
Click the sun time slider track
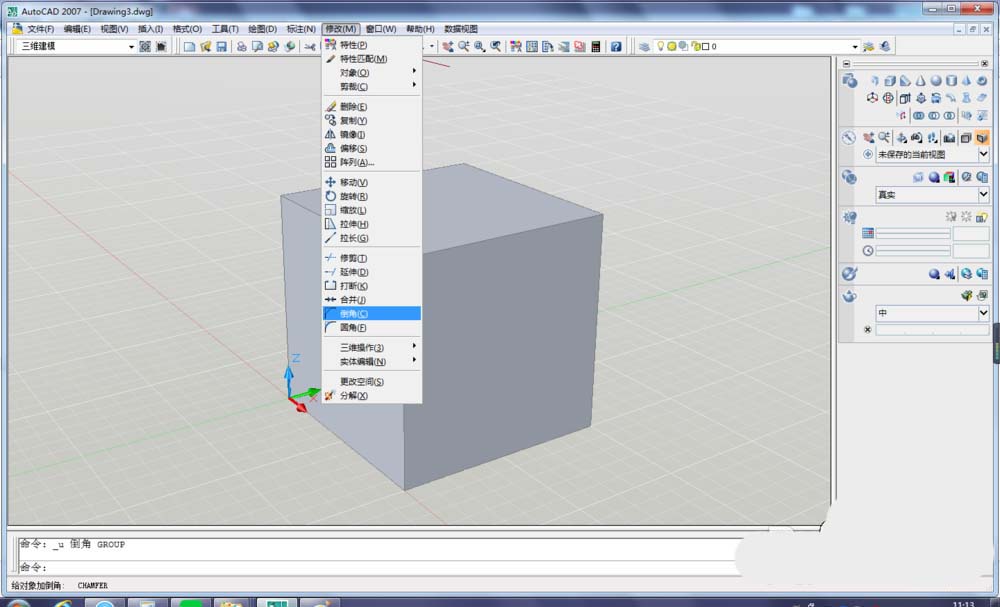(913, 251)
